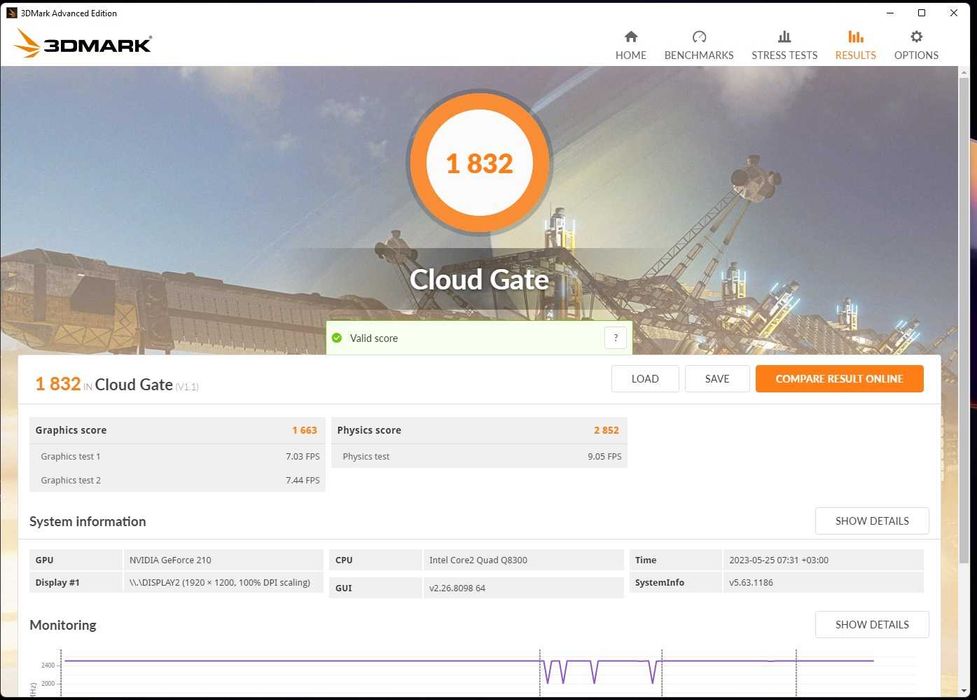Click the 9.05 FPS value
The height and width of the screenshot is (700, 977).
point(604,456)
